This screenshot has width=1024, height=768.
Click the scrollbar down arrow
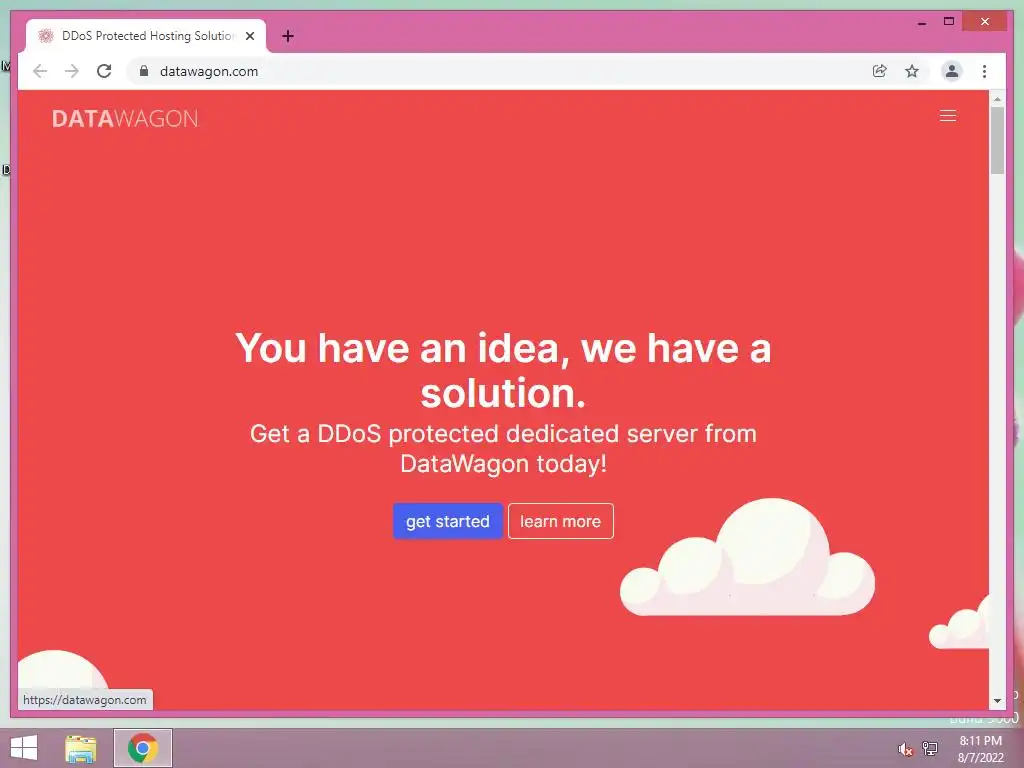tap(997, 701)
